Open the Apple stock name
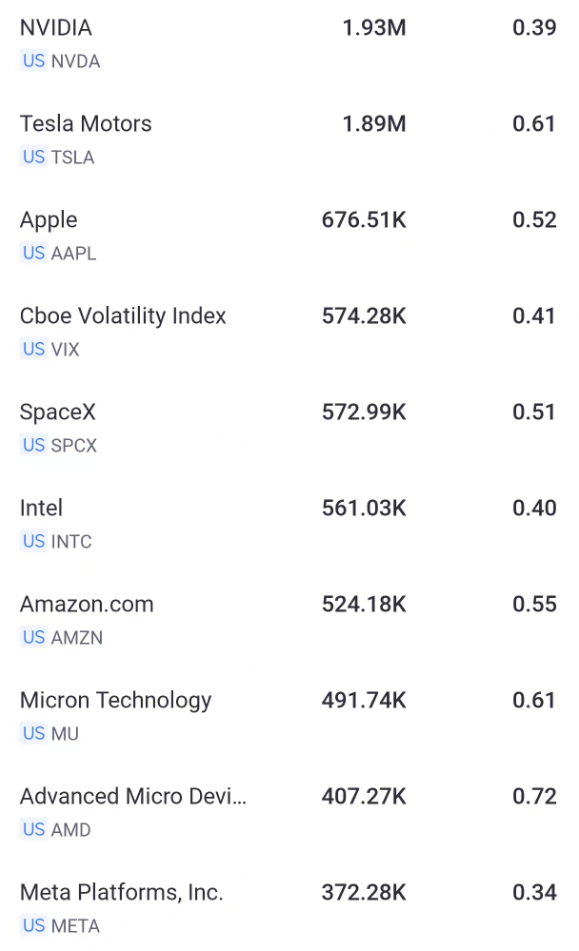The image size is (579, 951). (49, 220)
